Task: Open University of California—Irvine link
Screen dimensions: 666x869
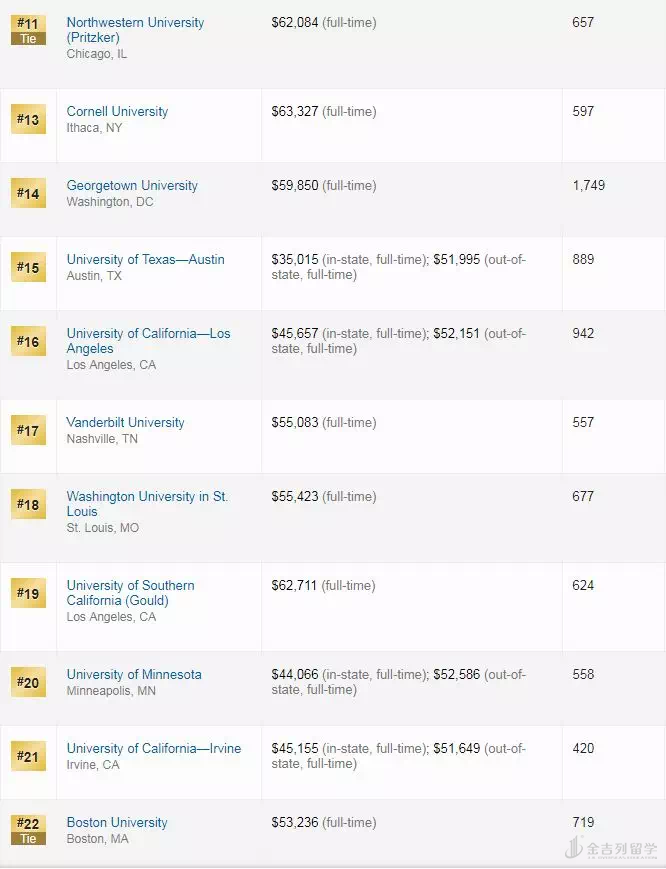Action: (x=153, y=748)
